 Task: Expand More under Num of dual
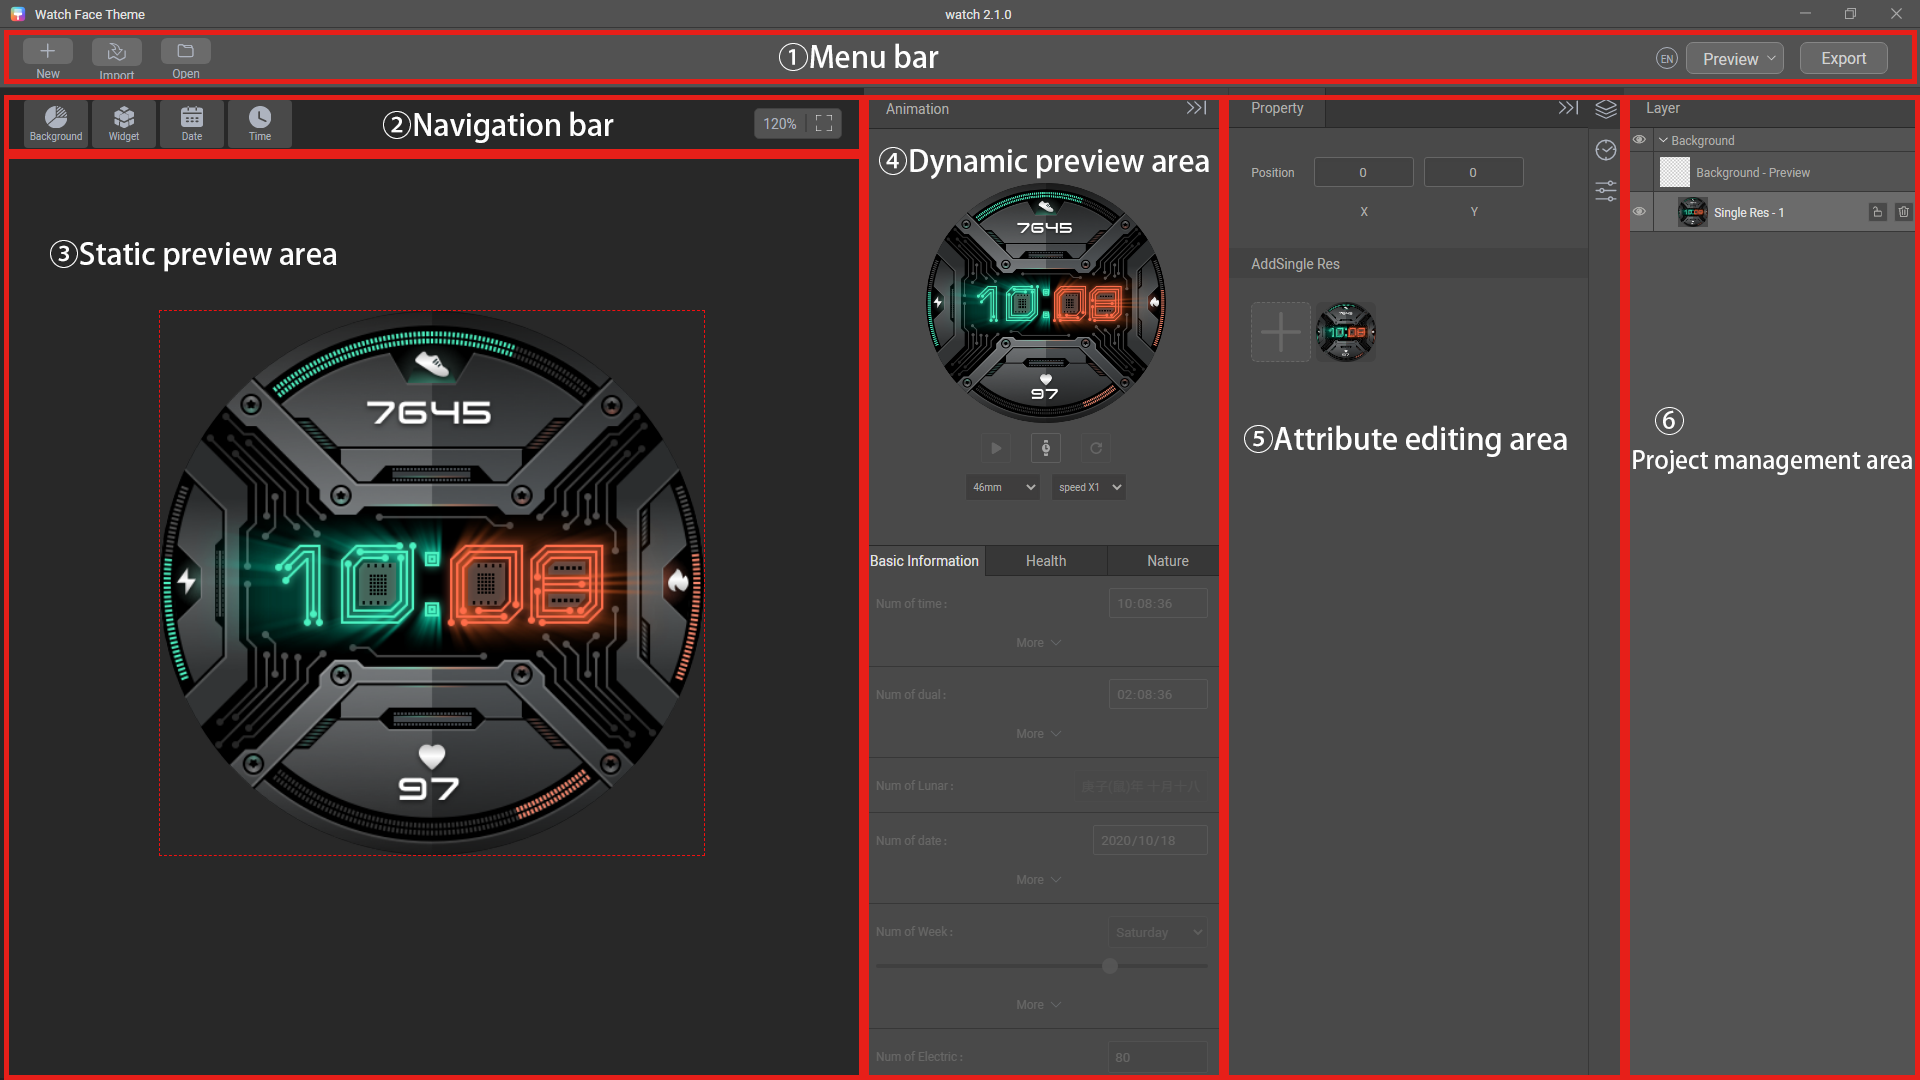point(1038,734)
